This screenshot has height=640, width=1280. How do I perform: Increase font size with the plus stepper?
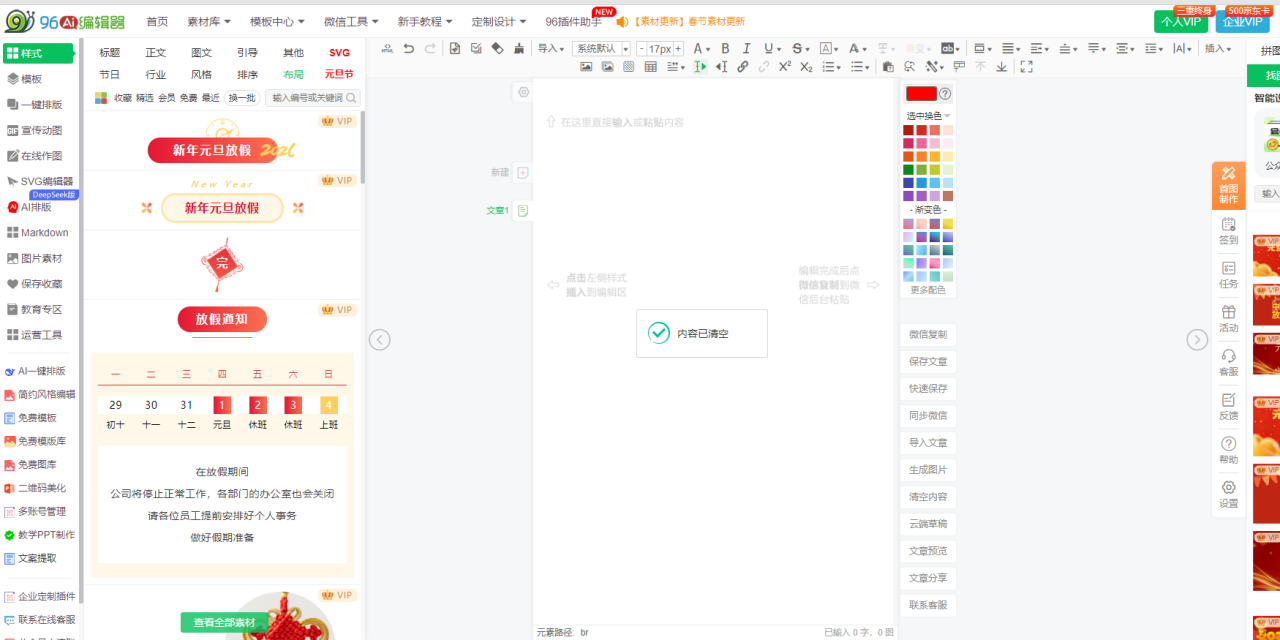point(678,49)
